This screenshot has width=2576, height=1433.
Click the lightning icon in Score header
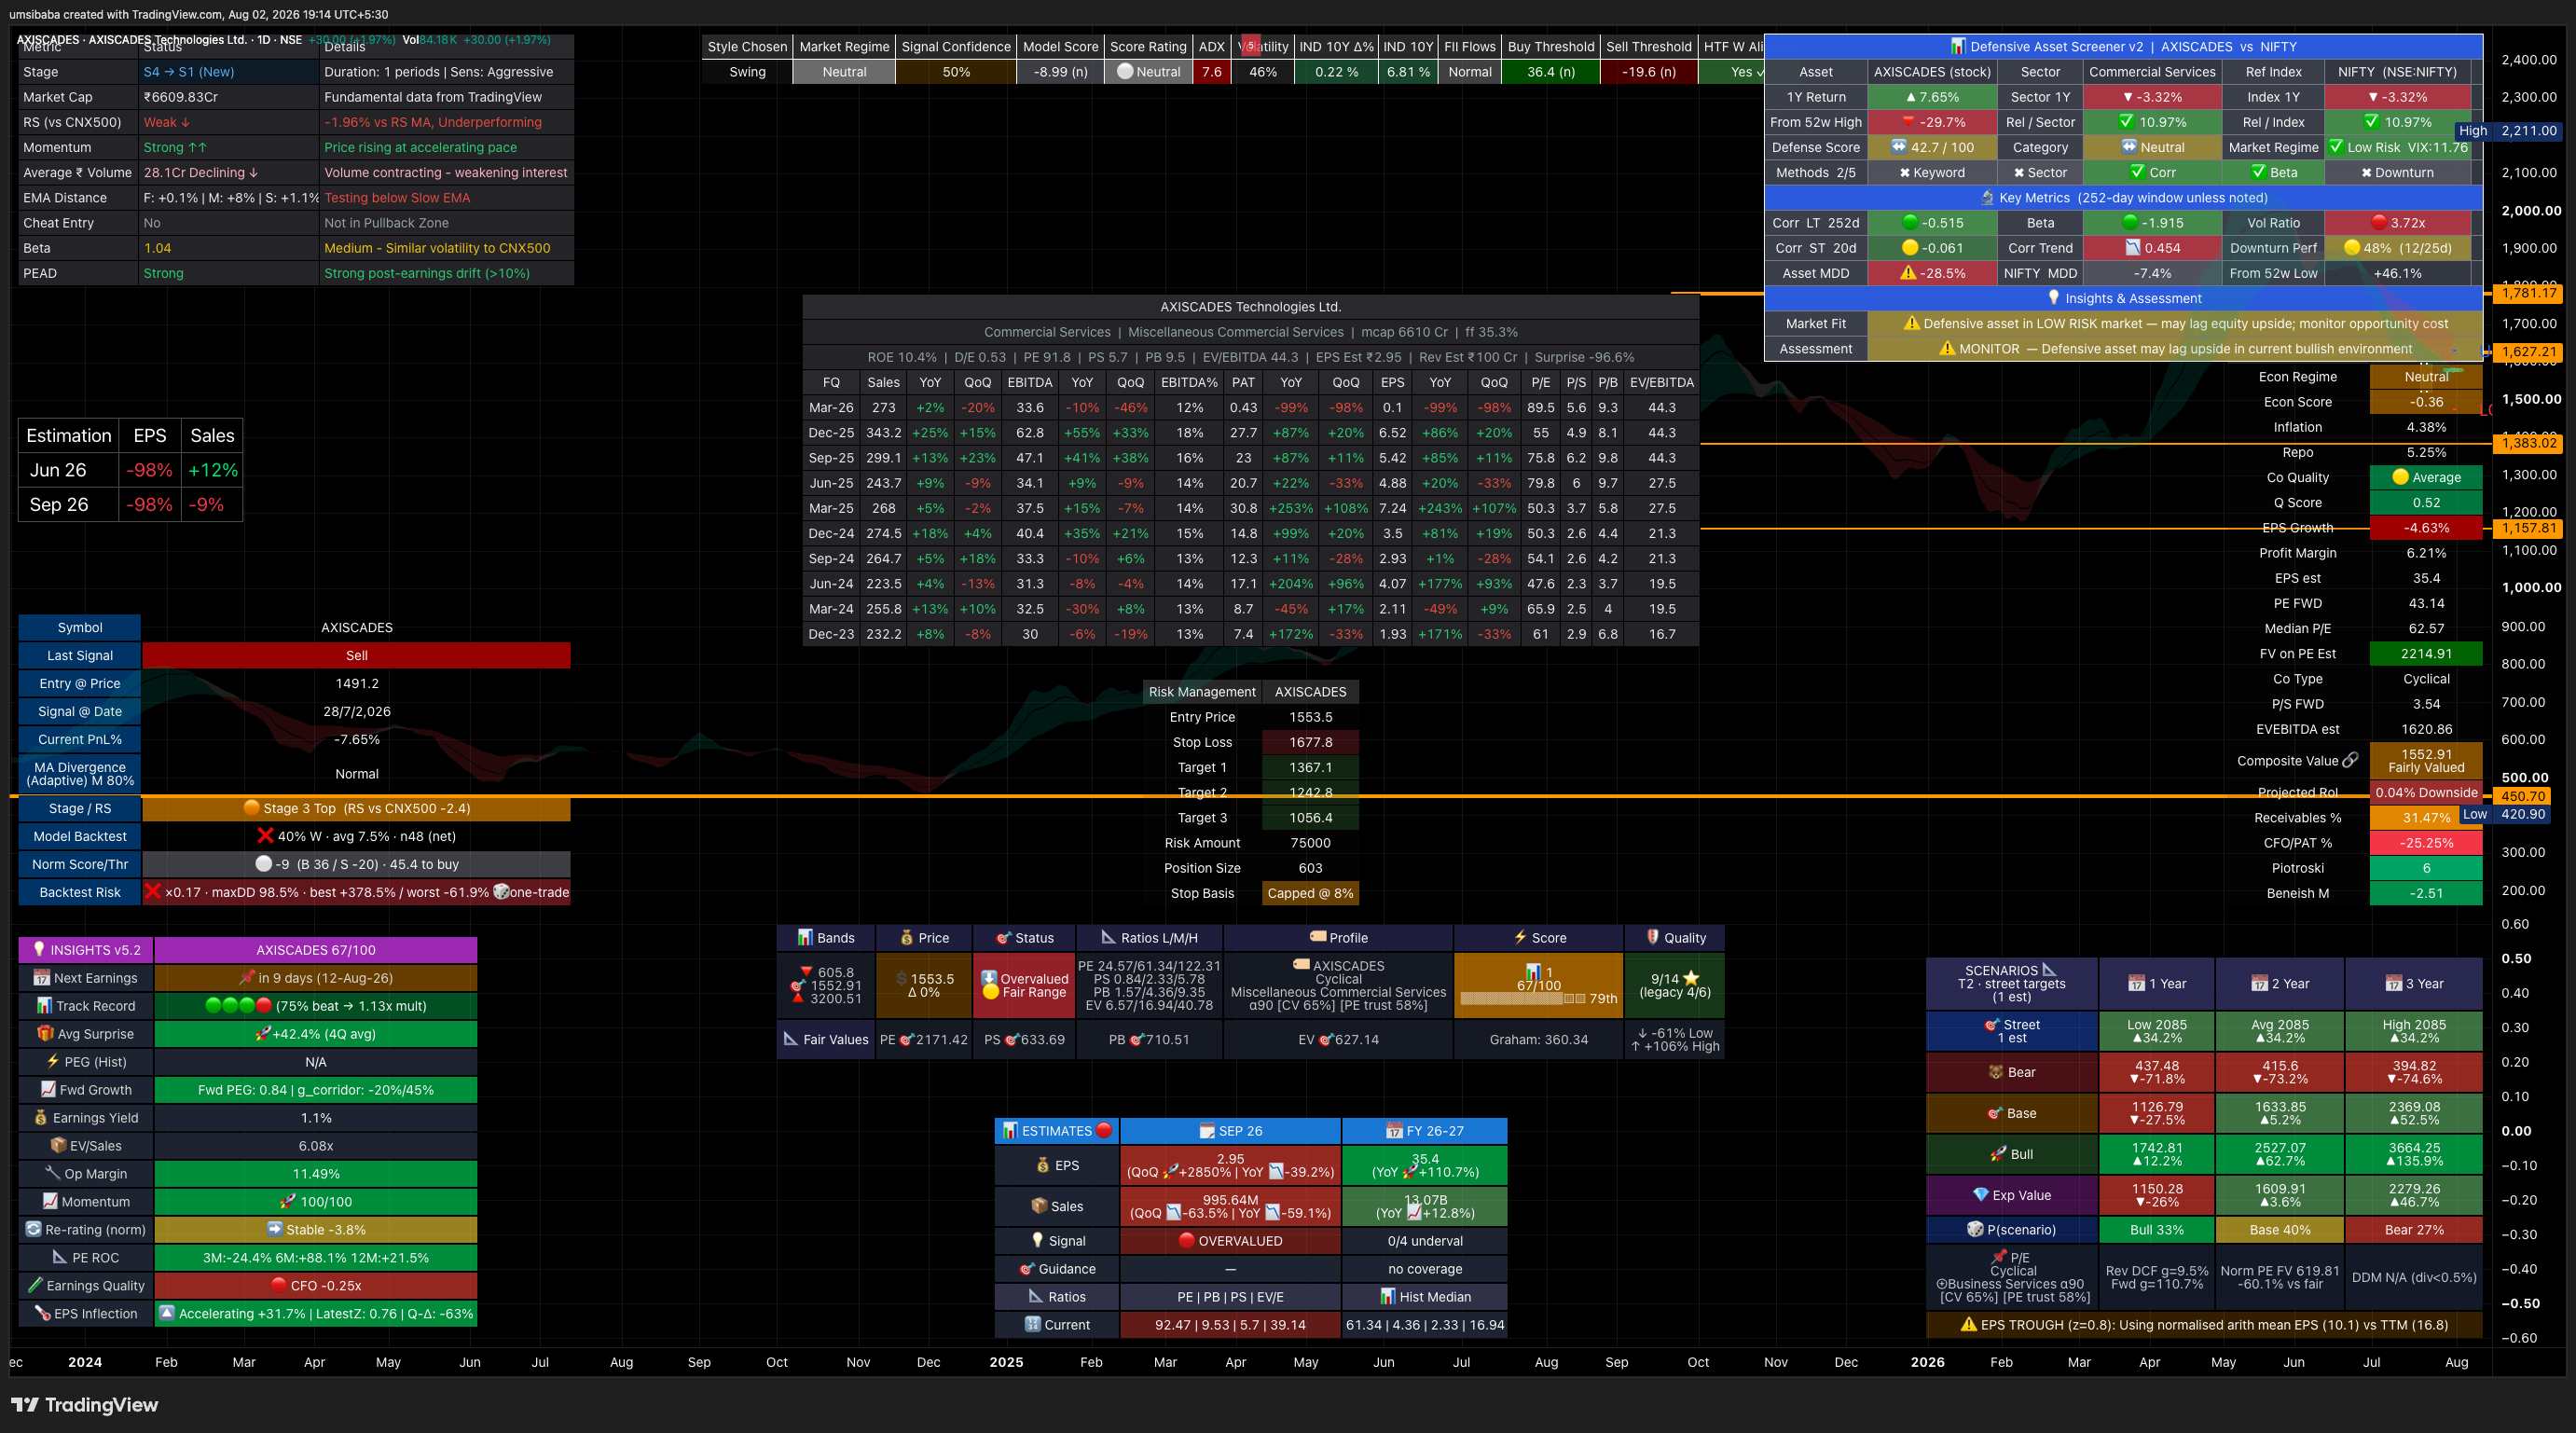click(x=1520, y=938)
